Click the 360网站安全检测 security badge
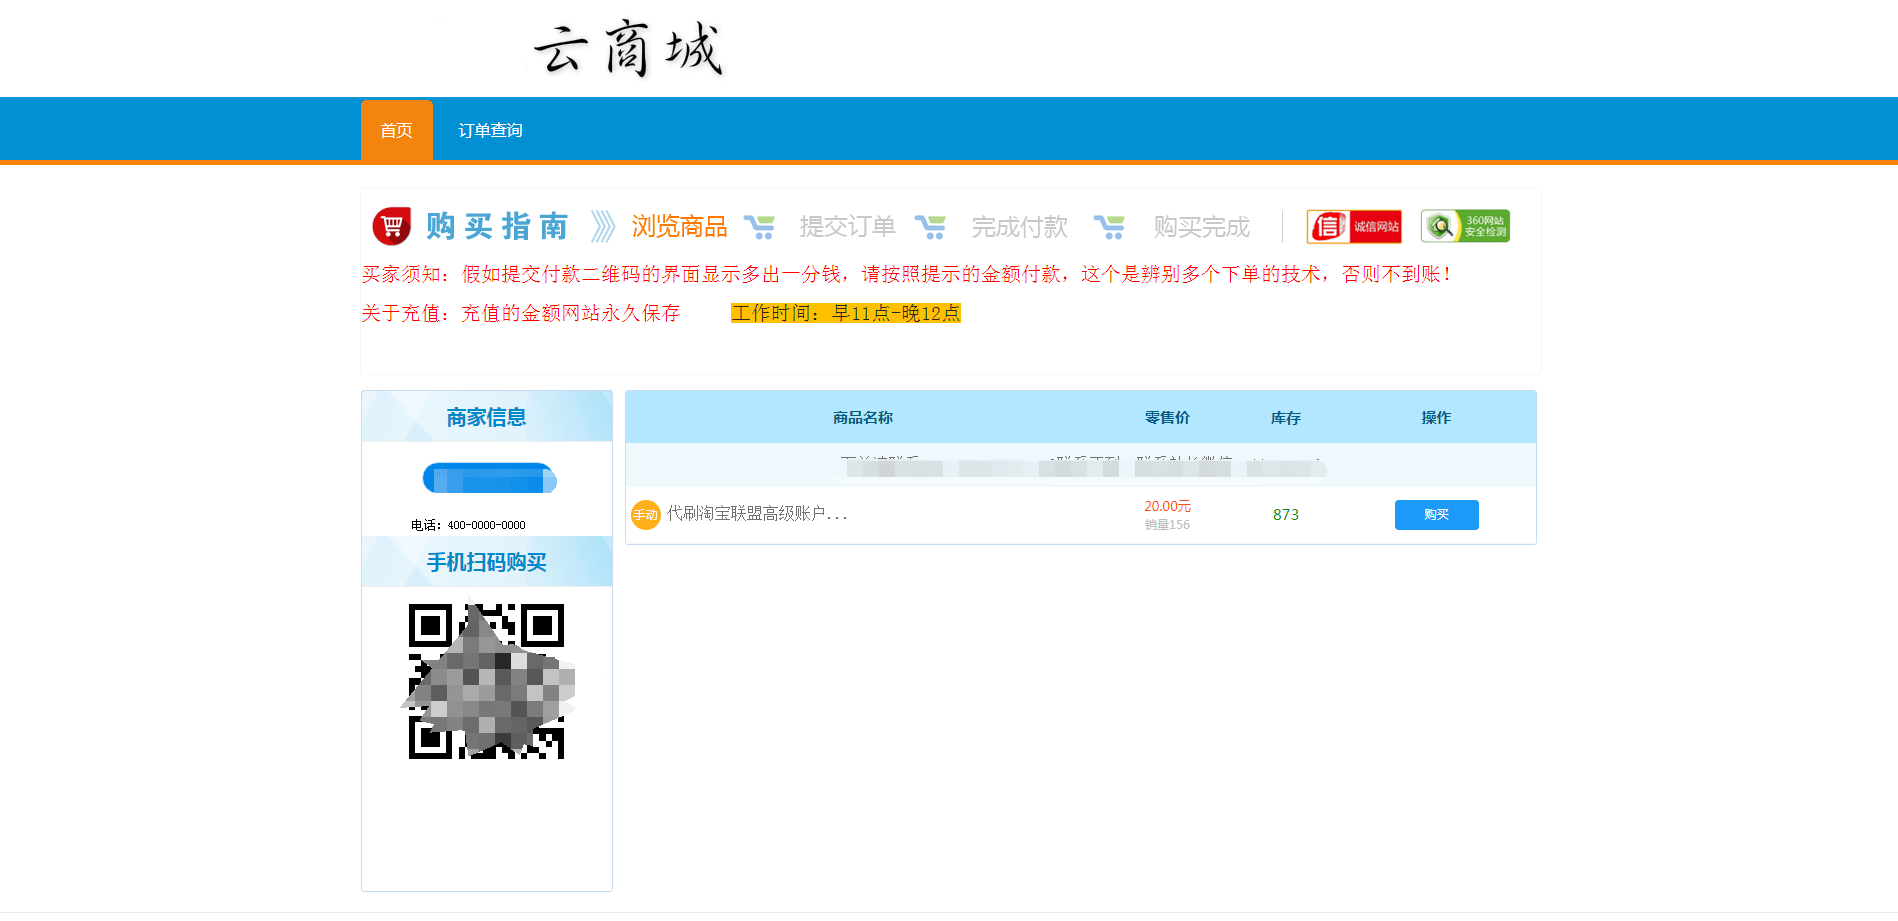The width and height of the screenshot is (1898, 921). pyautogui.click(x=1464, y=226)
